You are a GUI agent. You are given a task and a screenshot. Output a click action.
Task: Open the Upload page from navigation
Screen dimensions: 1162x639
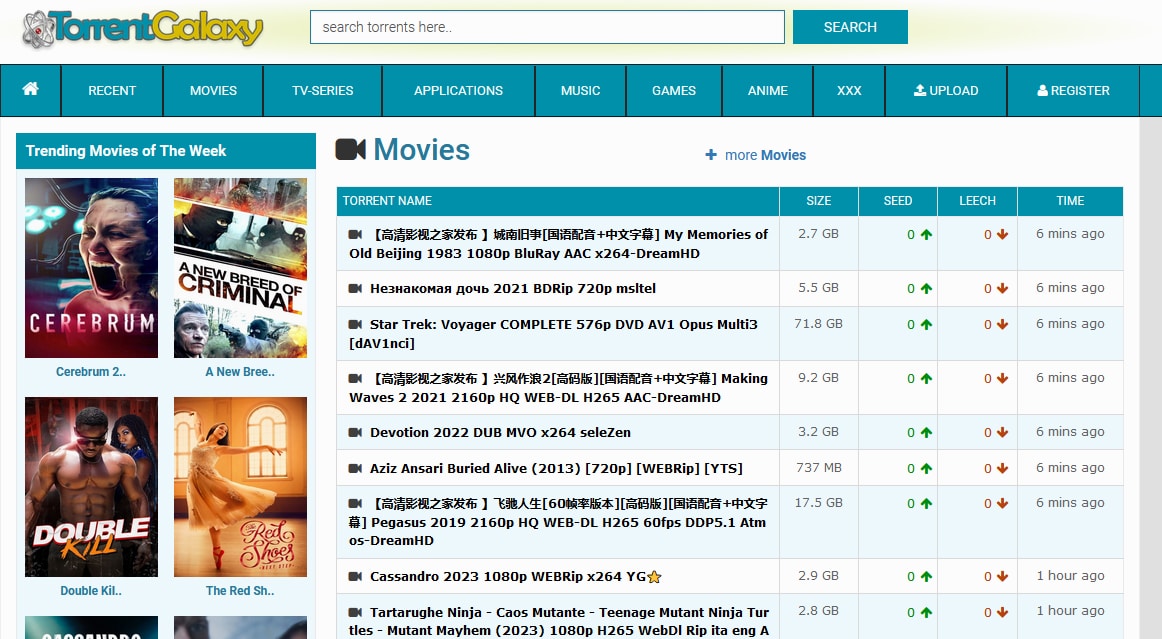(946, 90)
